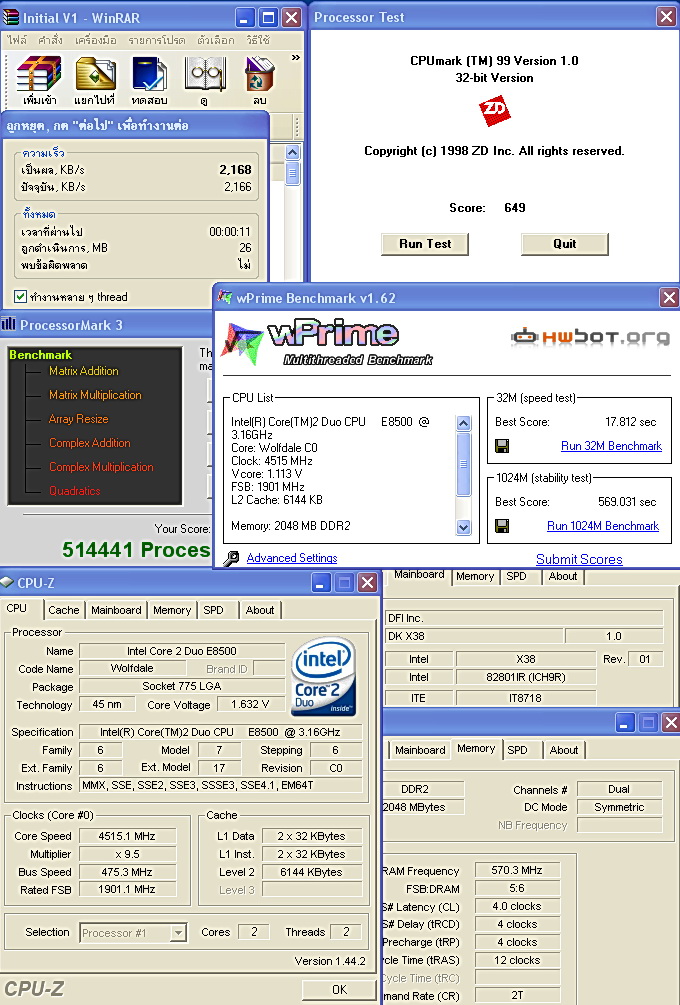Click the ZD logo in Processor Test
Screen dimensions: 680x1005
(494, 110)
